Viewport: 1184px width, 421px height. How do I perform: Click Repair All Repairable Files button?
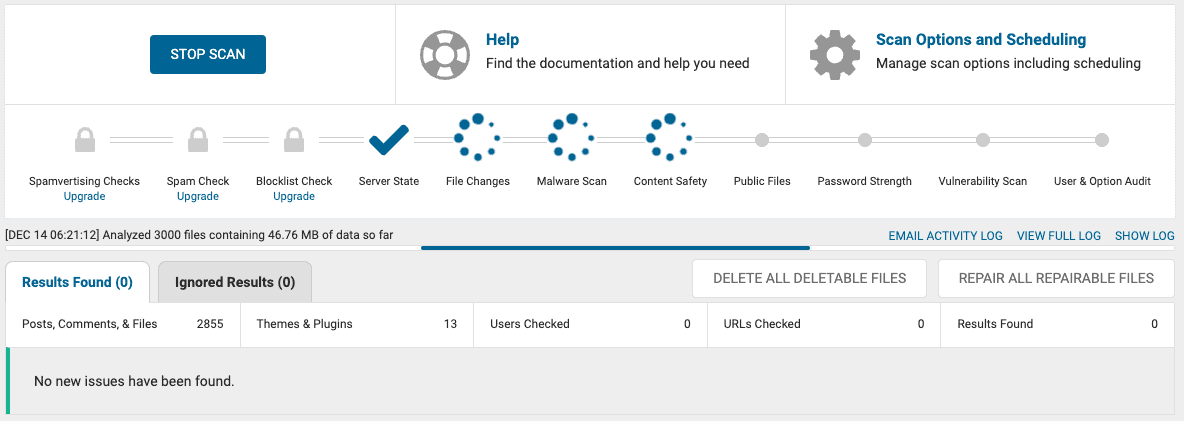[1056, 278]
